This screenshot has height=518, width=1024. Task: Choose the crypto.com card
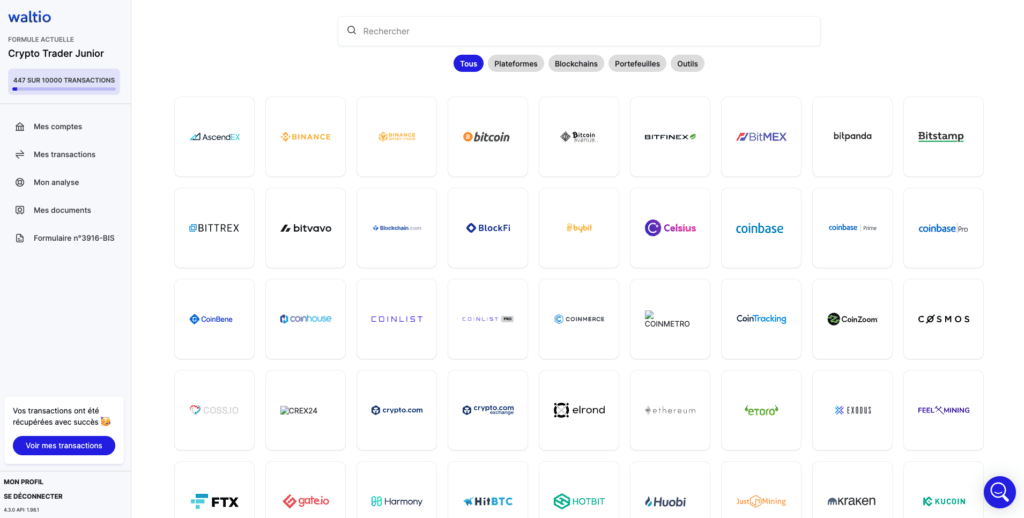396,410
